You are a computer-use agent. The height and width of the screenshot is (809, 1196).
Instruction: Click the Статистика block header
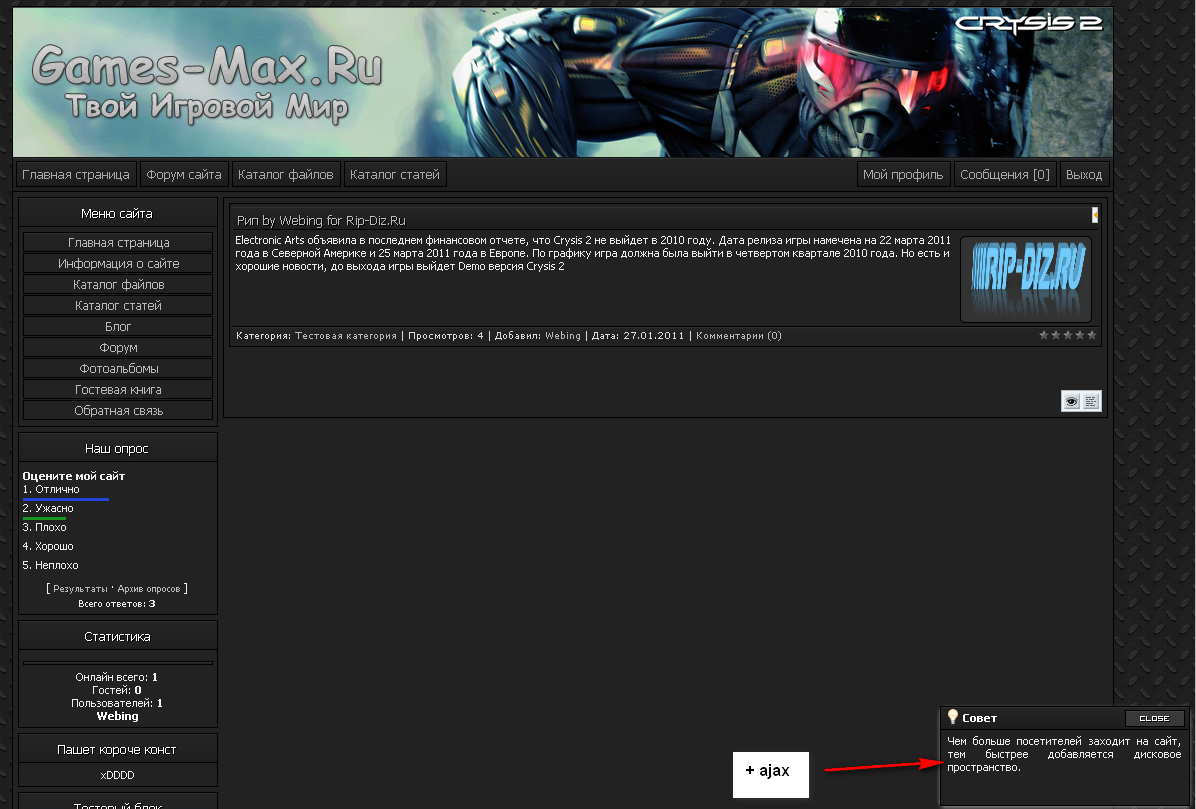tap(117, 637)
